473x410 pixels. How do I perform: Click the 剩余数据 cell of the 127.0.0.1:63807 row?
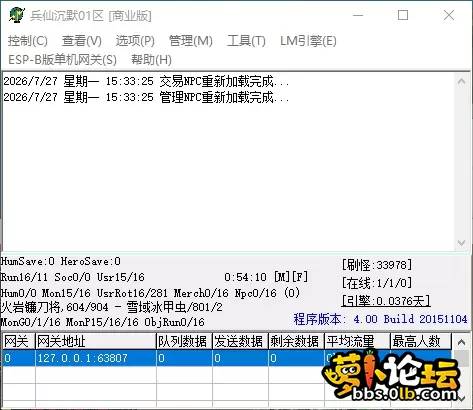tap(296, 358)
